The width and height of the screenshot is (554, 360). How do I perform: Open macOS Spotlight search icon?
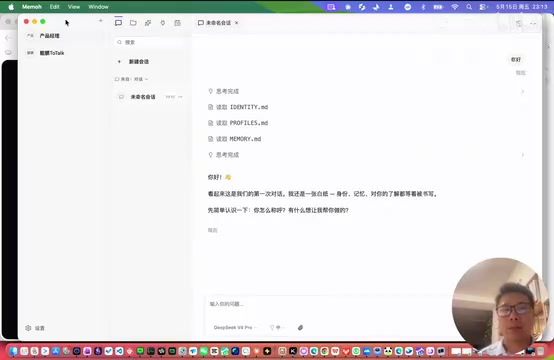469,7
